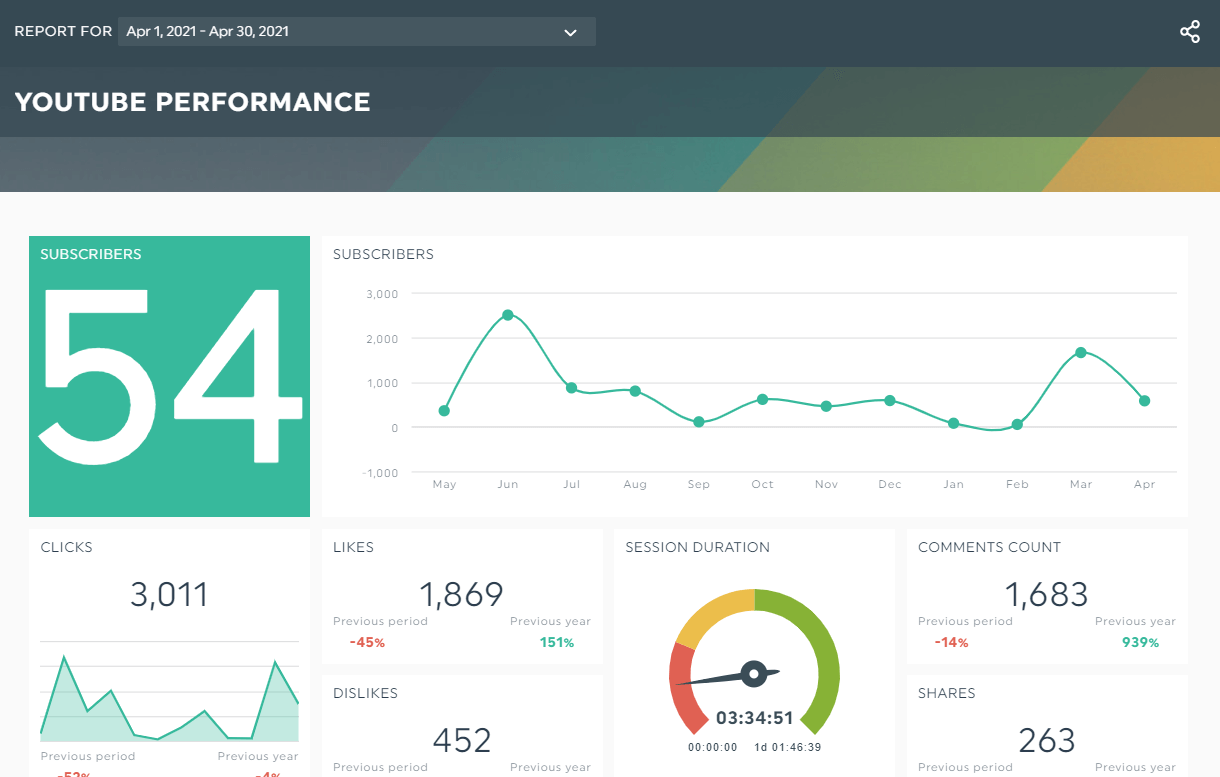Click the Clicks total value 3,011
The height and width of the screenshot is (777, 1220).
click(x=170, y=595)
